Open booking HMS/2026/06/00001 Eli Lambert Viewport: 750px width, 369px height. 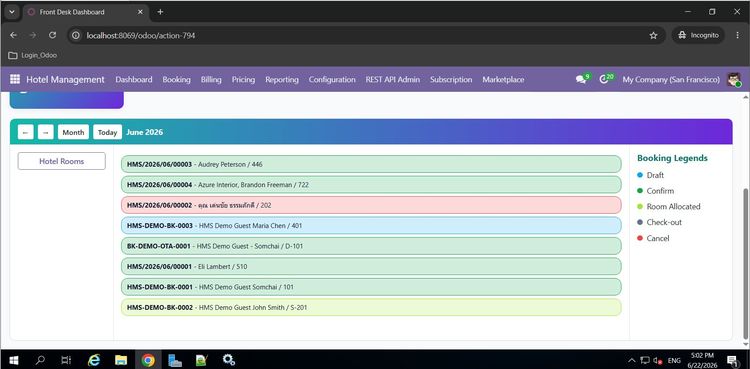tap(371, 267)
